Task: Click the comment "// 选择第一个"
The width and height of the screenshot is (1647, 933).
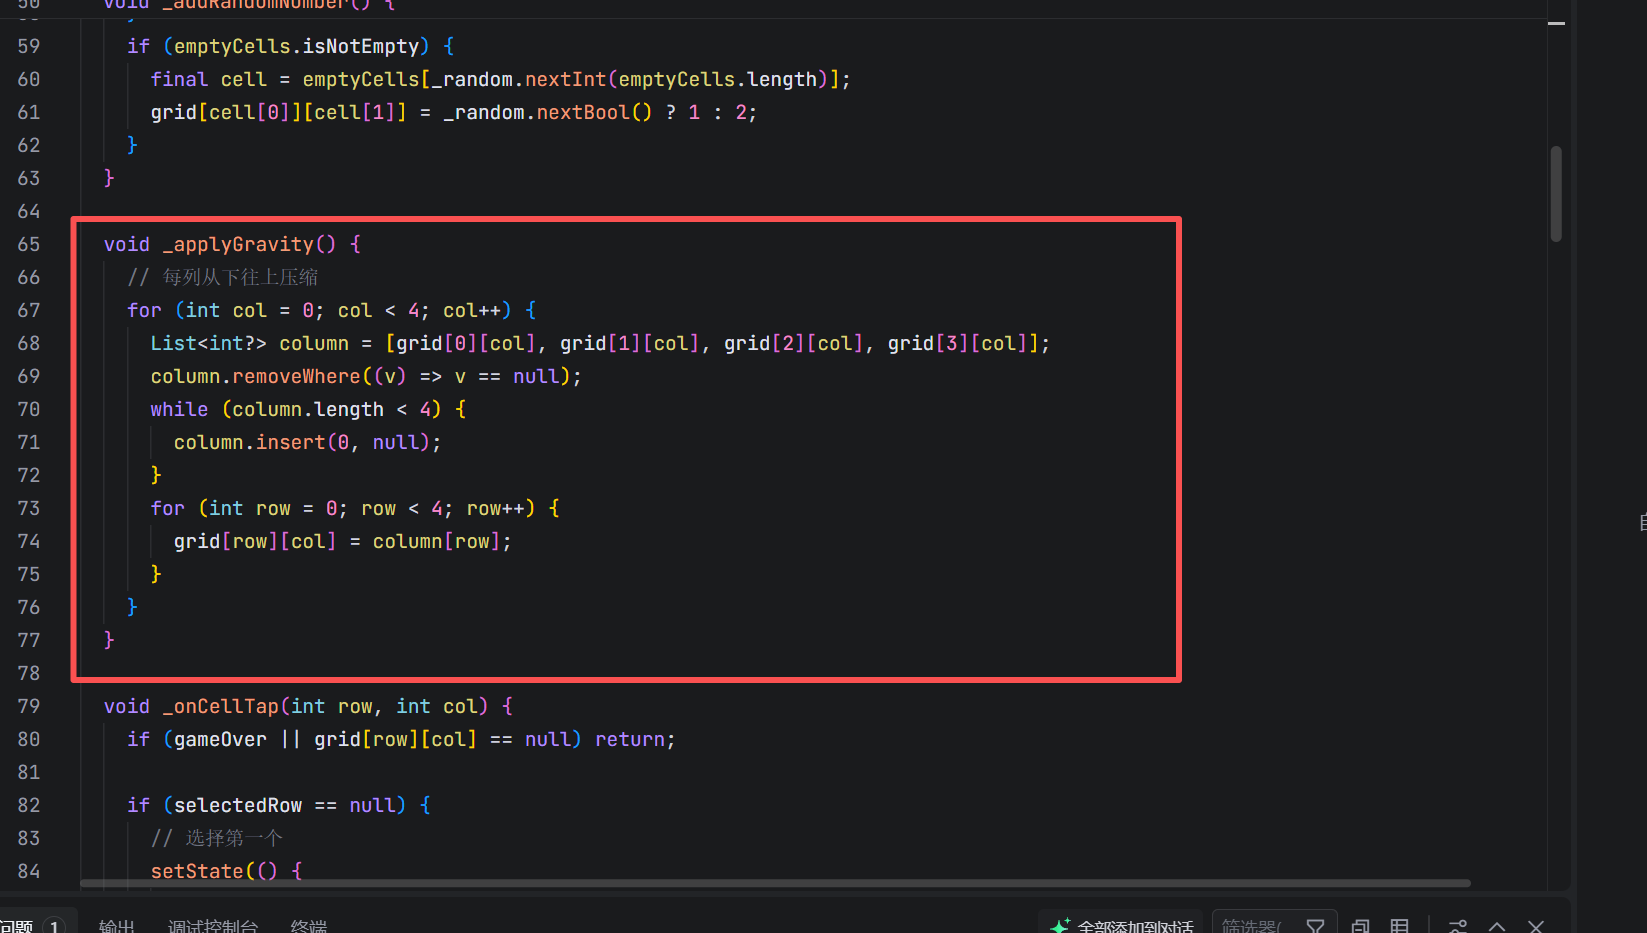Action: pyautogui.click(x=217, y=838)
